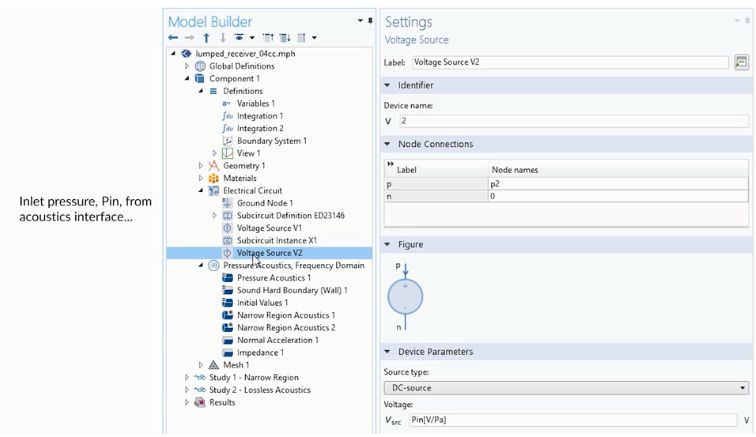Expand the Geometry 1 node
Viewport: 756px width, 437px height.
(x=201, y=166)
